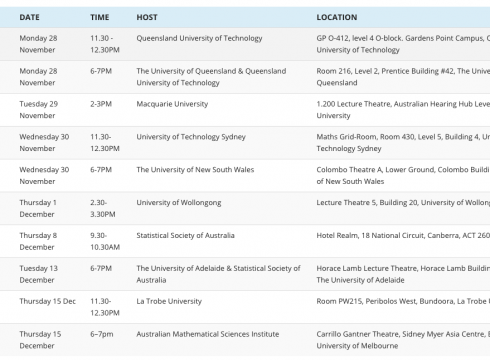This screenshot has height=360, width=490.
Task: Click the TIME column header
Action: point(99,17)
